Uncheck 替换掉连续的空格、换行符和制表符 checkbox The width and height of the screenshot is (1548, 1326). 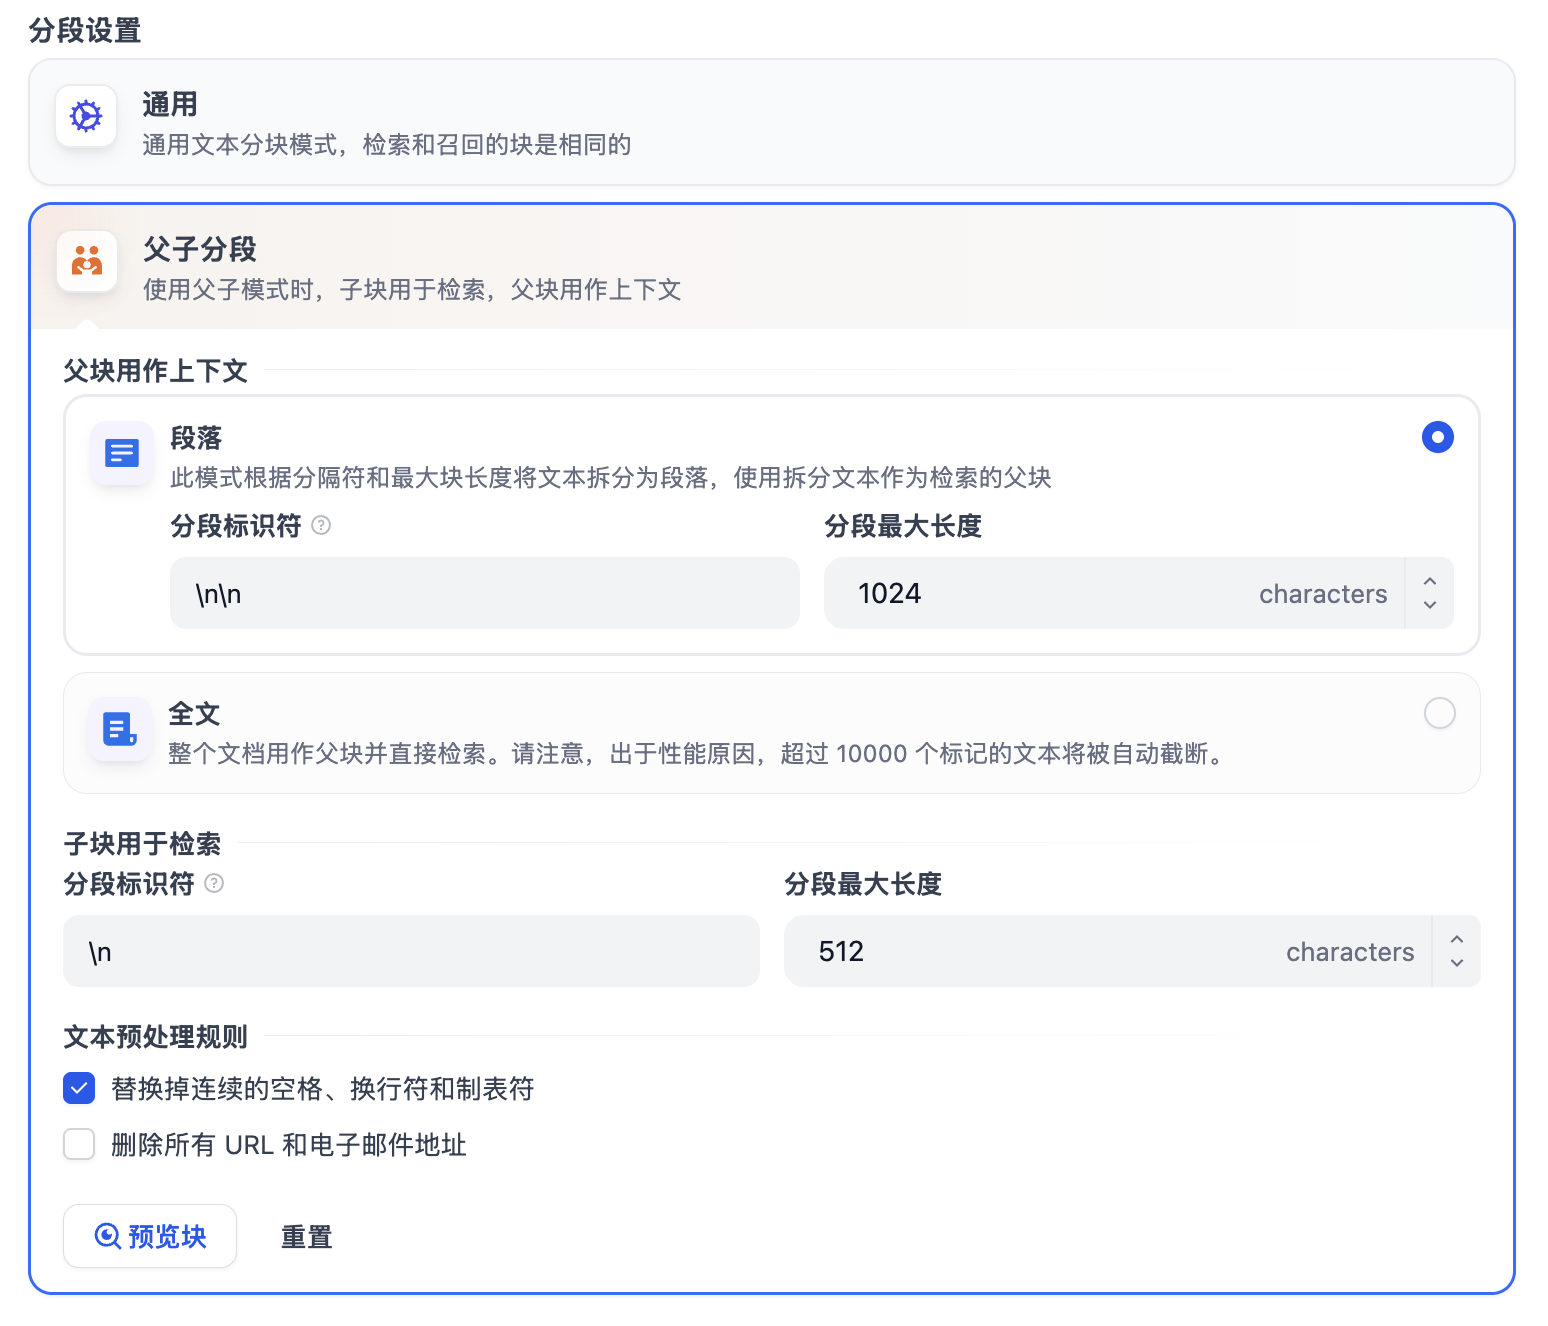(x=79, y=1088)
